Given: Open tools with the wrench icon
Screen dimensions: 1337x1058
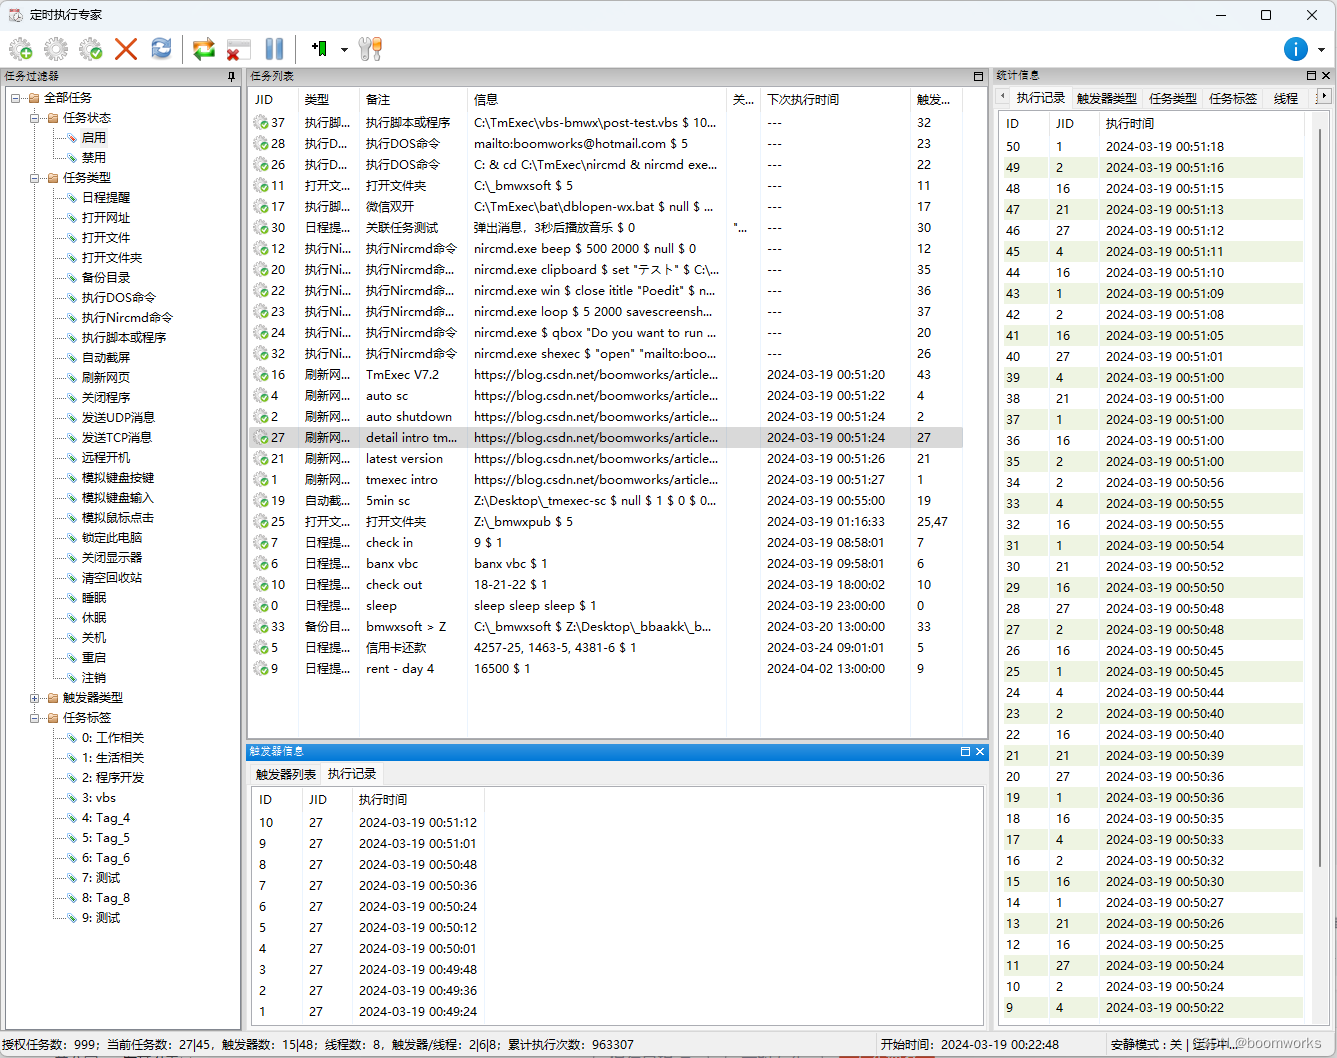Looking at the screenshot, I should click(371, 48).
